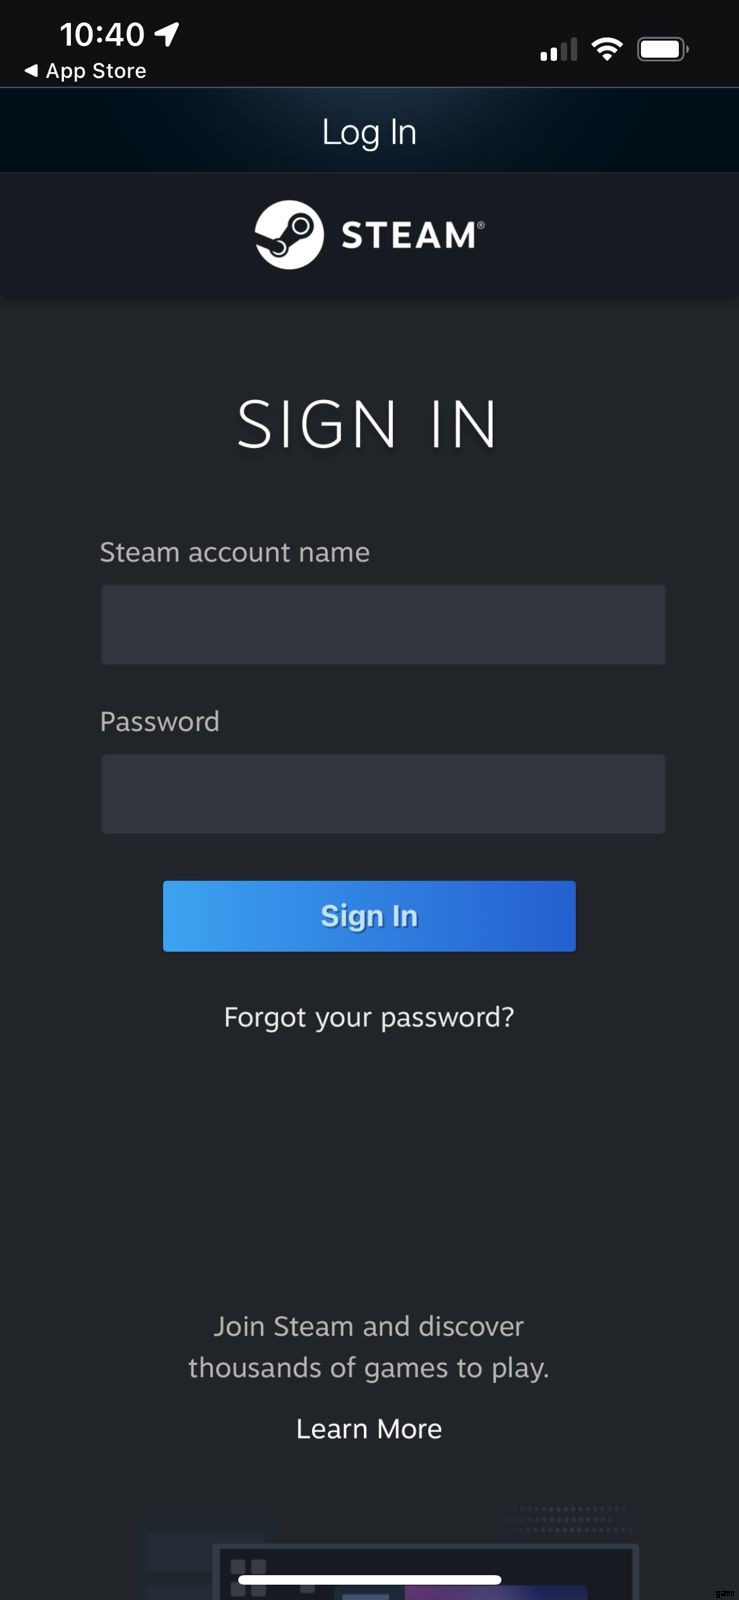Tap the STEAM wordmark text

412,236
